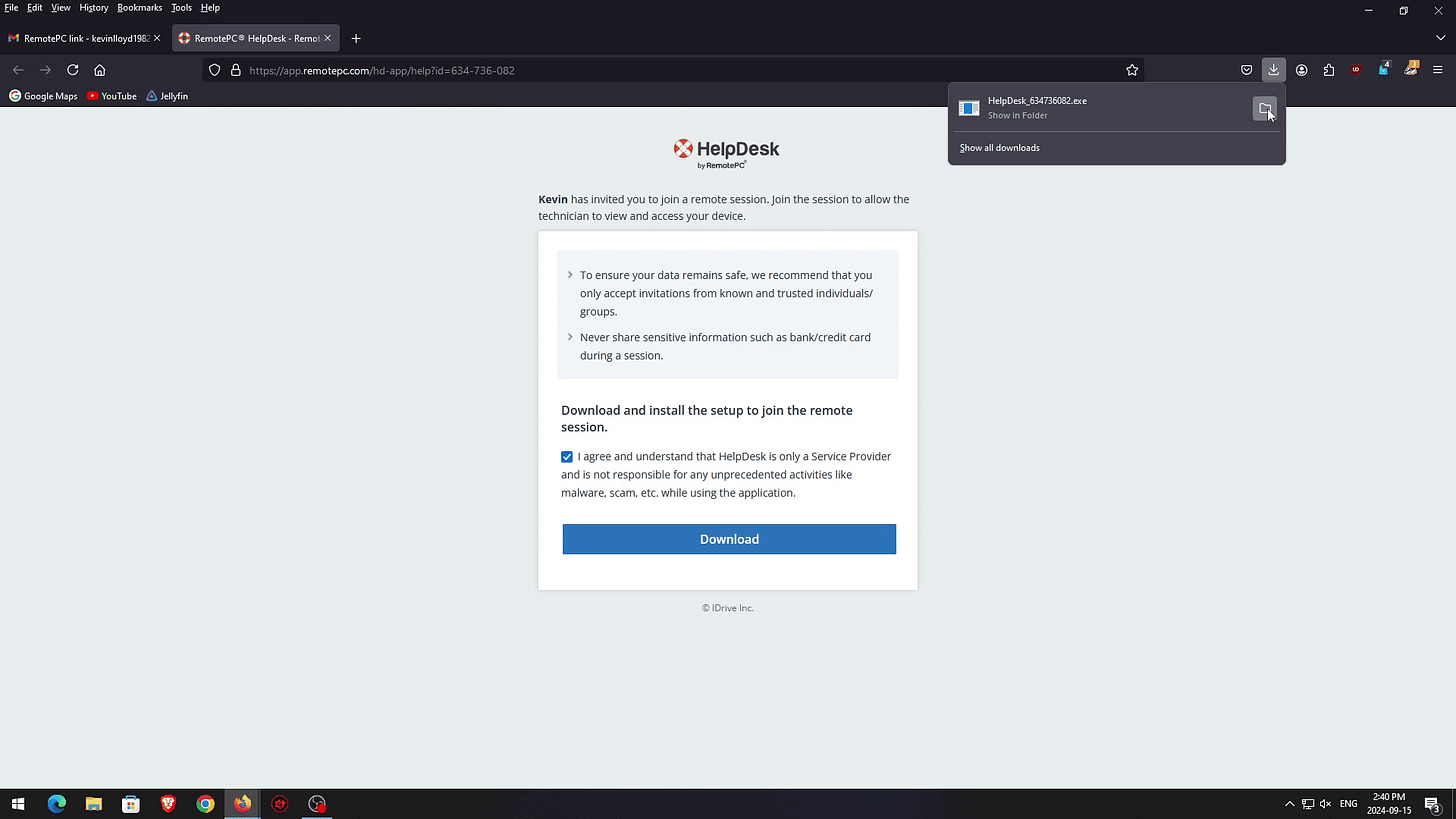Open the blue extension with badge 4
This screenshot has width=1456, height=819.
[x=1383, y=70]
